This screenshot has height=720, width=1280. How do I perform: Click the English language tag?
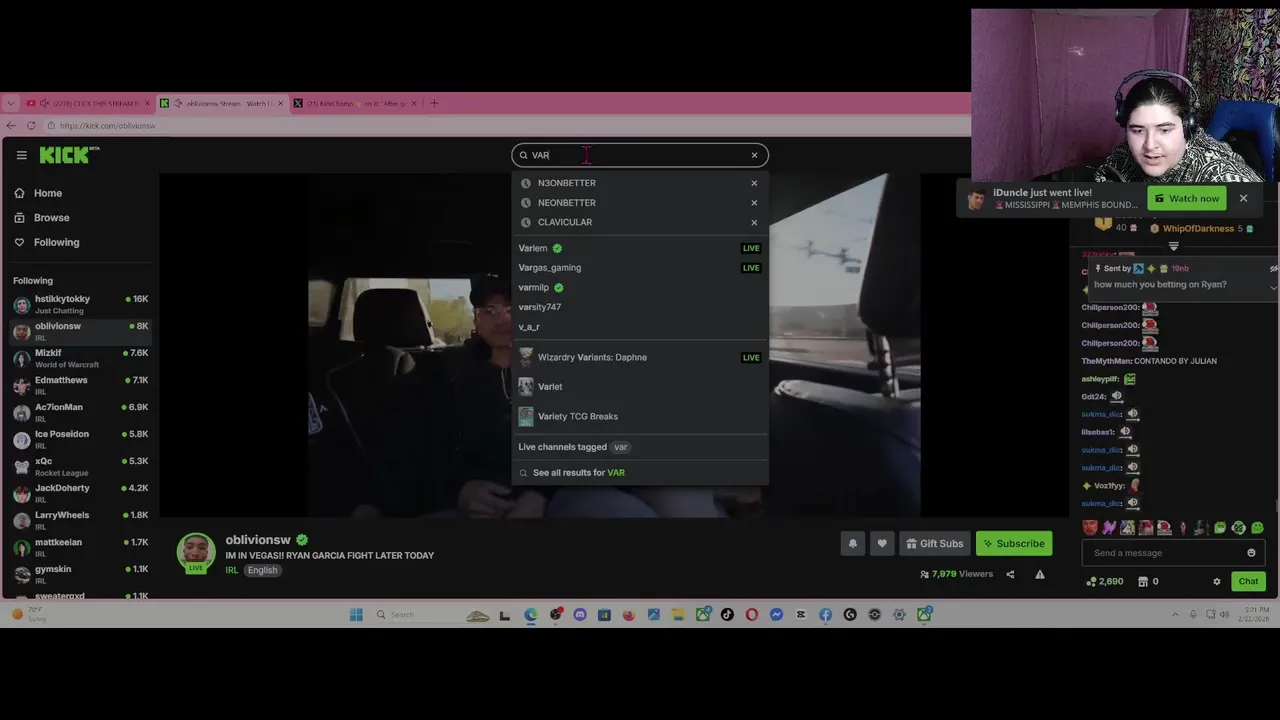coord(262,570)
